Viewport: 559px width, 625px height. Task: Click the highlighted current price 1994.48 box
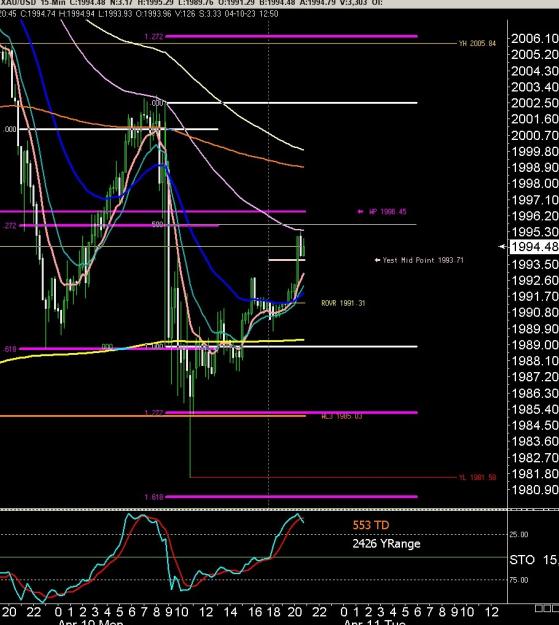pos(534,247)
